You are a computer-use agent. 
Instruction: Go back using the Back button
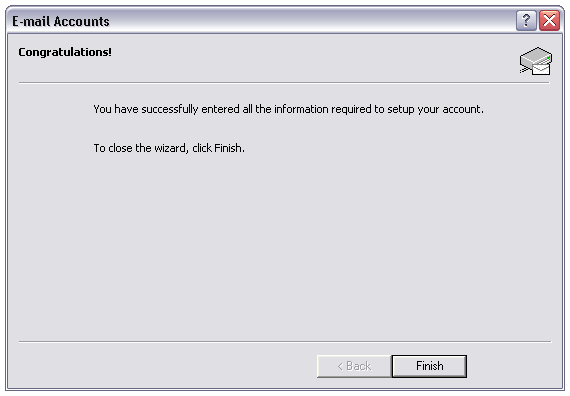[354, 366]
